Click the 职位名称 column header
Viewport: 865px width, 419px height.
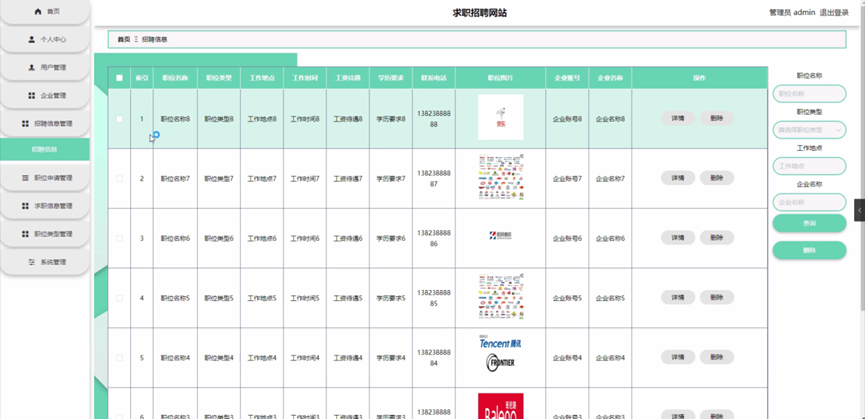point(175,78)
